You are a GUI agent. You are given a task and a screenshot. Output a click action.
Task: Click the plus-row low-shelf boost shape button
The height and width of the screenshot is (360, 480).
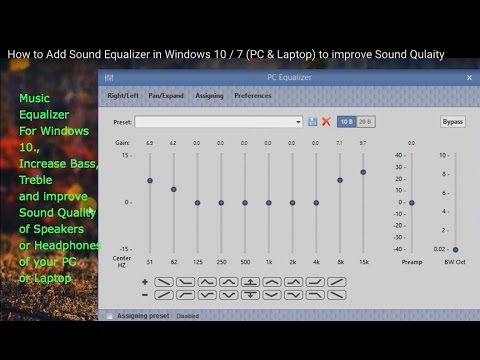tap(185, 282)
